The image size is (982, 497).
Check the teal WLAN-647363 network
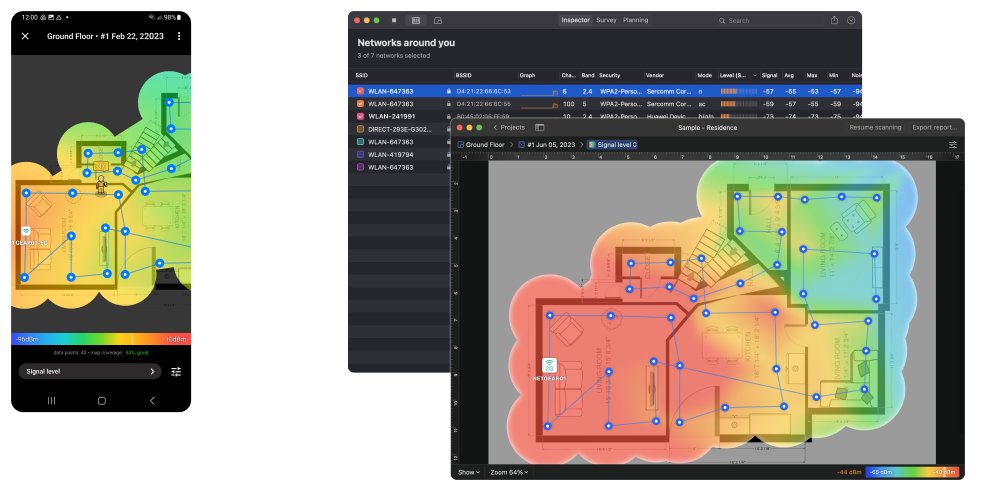pos(360,142)
